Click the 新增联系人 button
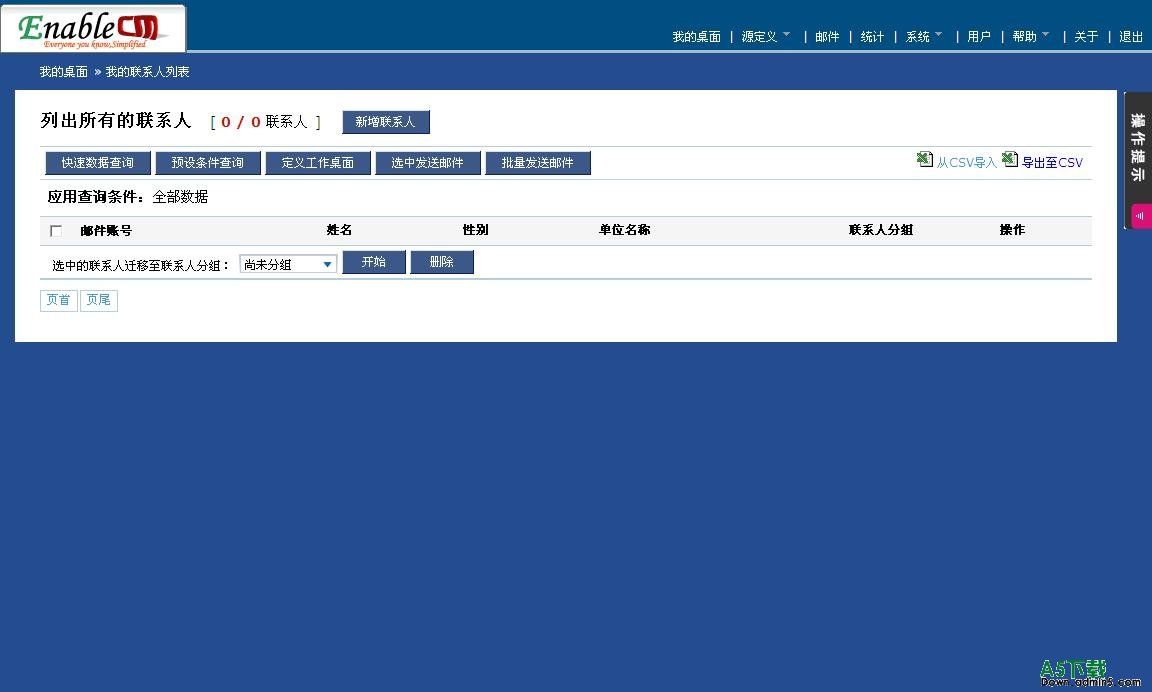This screenshot has width=1152, height=692. coord(386,122)
